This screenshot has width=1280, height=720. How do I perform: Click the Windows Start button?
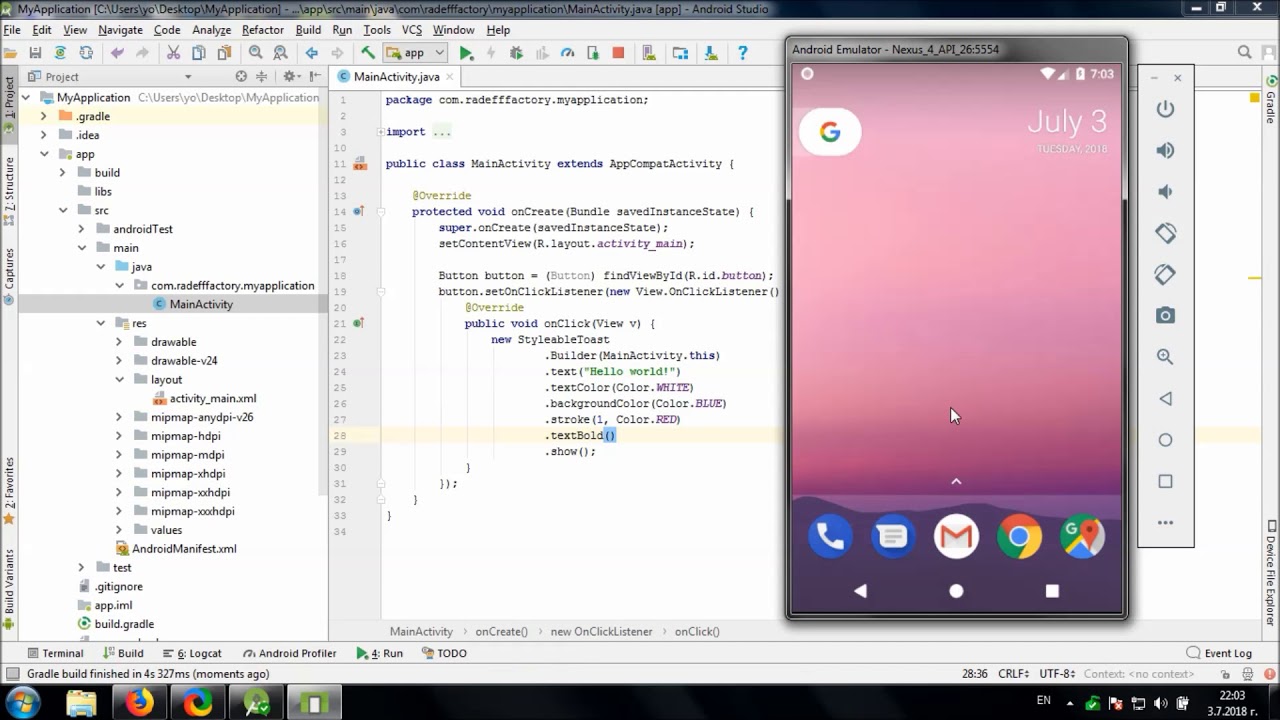[22, 703]
